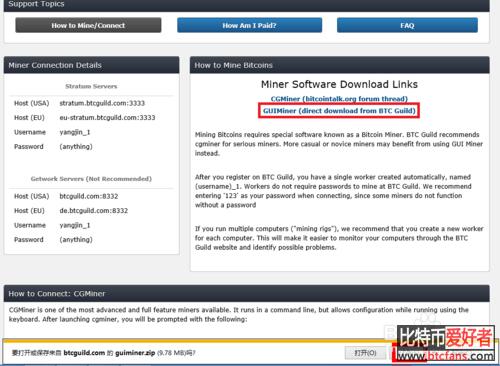The height and width of the screenshot is (366, 500).
Task: Select the Getwork EU host de.btcguild.com:8332
Action: click(x=94, y=211)
